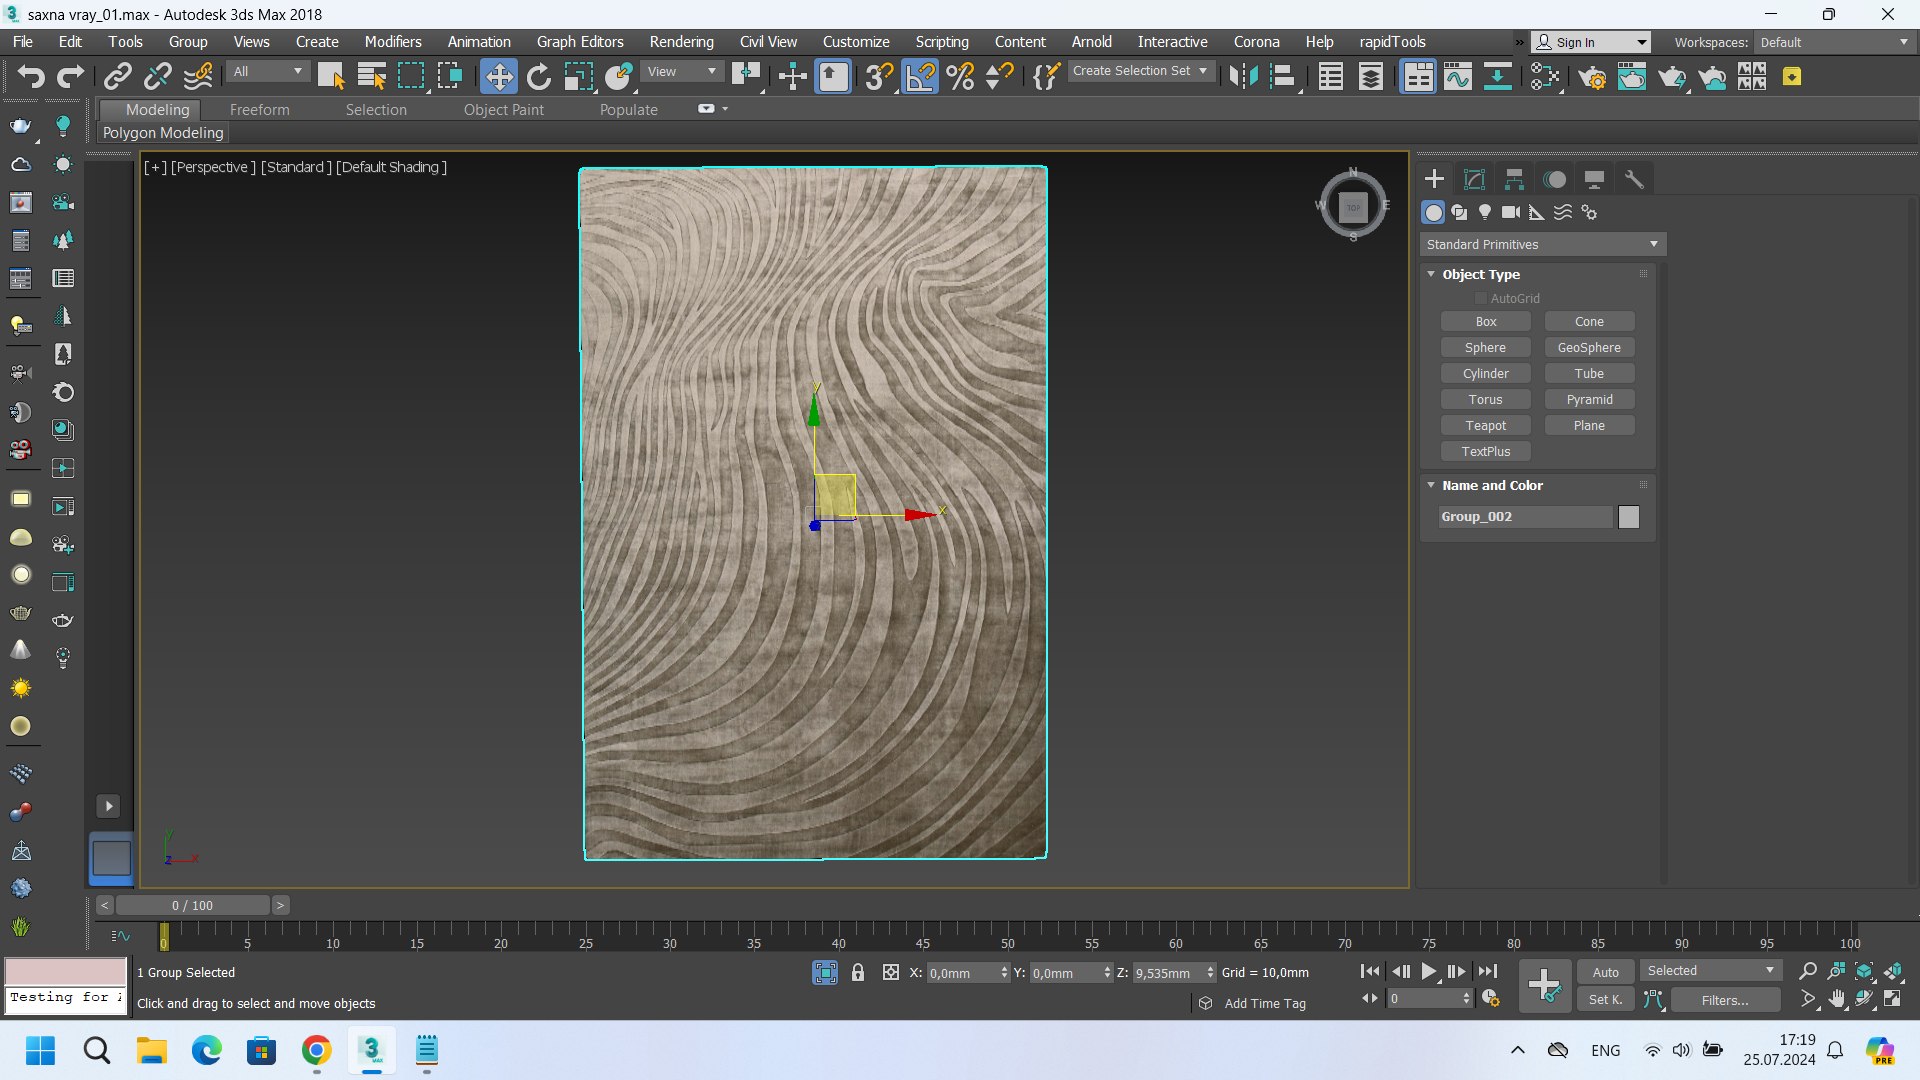Select the Lights category icon

(1485, 212)
